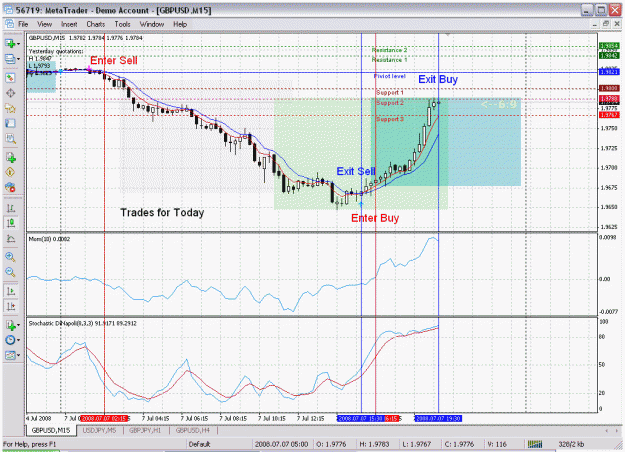
Task: Select the 1.9821 blue pivot price label
Action: pyautogui.click(x=609, y=72)
